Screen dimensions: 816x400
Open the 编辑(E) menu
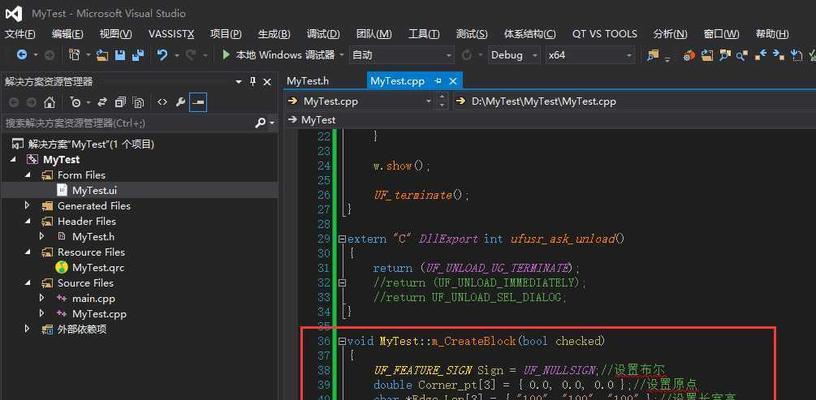tap(68, 34)
